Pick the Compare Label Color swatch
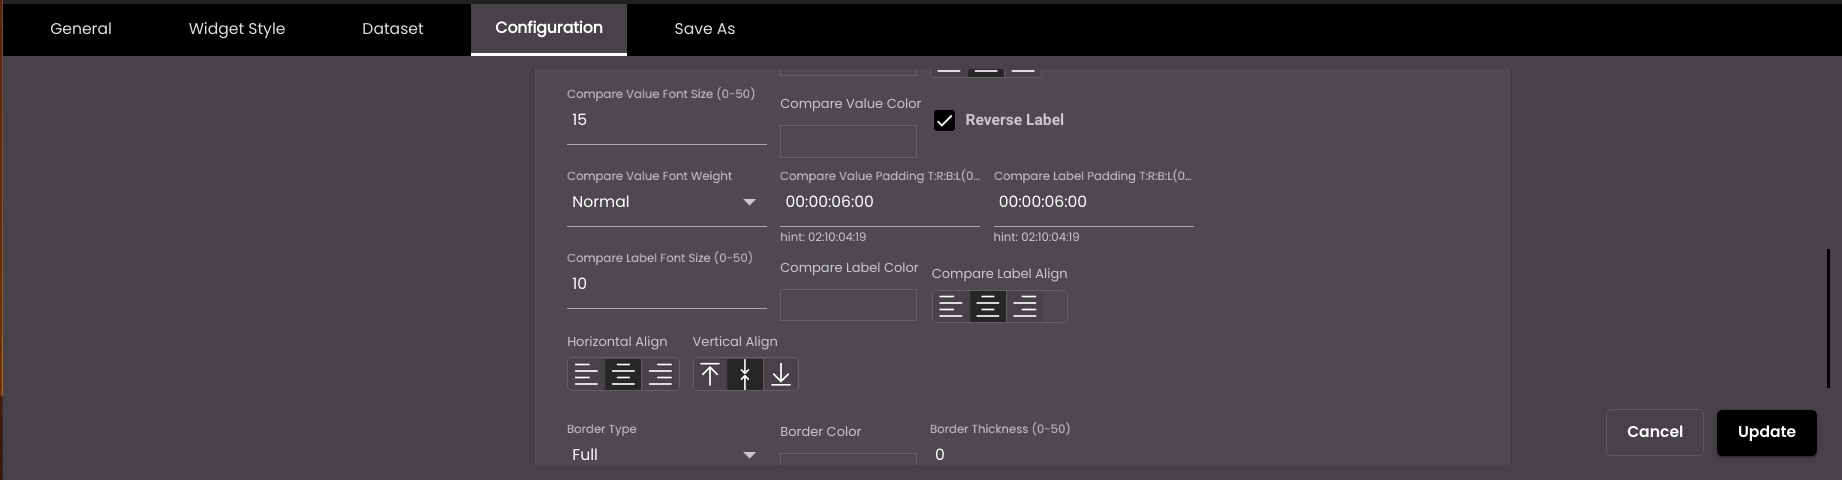Screen dimensions: 1842x480 (x=848, y=305)
